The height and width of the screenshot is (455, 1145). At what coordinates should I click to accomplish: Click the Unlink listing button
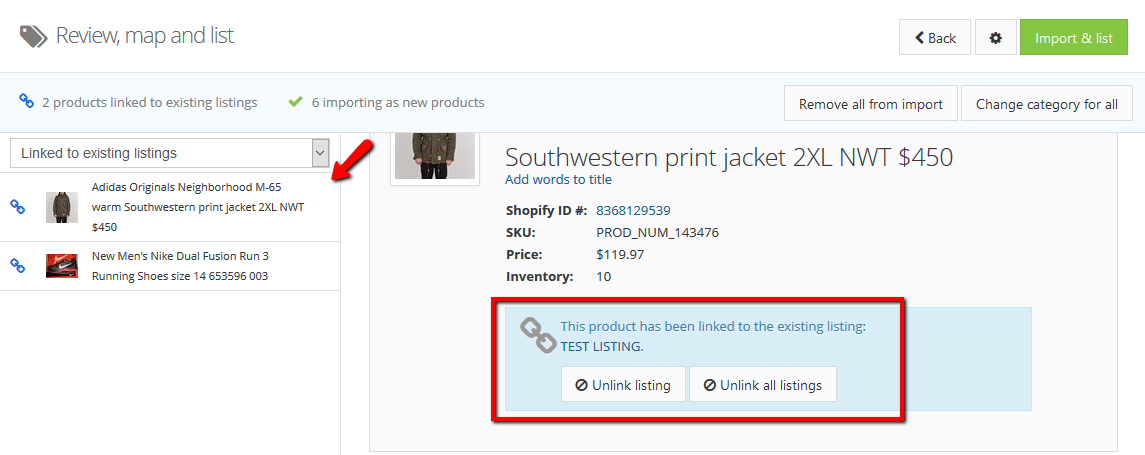coord(623,385)
